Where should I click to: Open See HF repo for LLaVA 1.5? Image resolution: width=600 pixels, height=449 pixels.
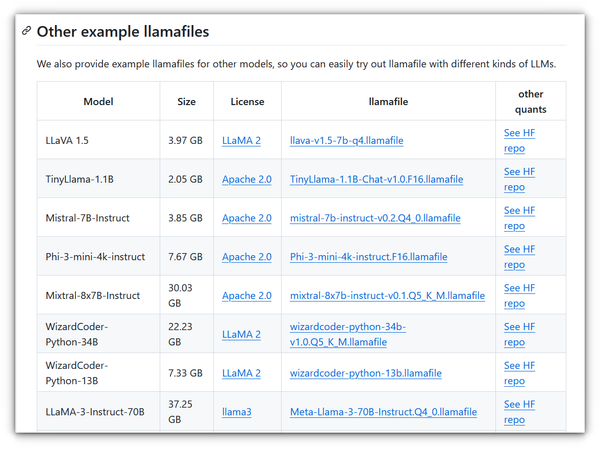[x=519, y=141]
